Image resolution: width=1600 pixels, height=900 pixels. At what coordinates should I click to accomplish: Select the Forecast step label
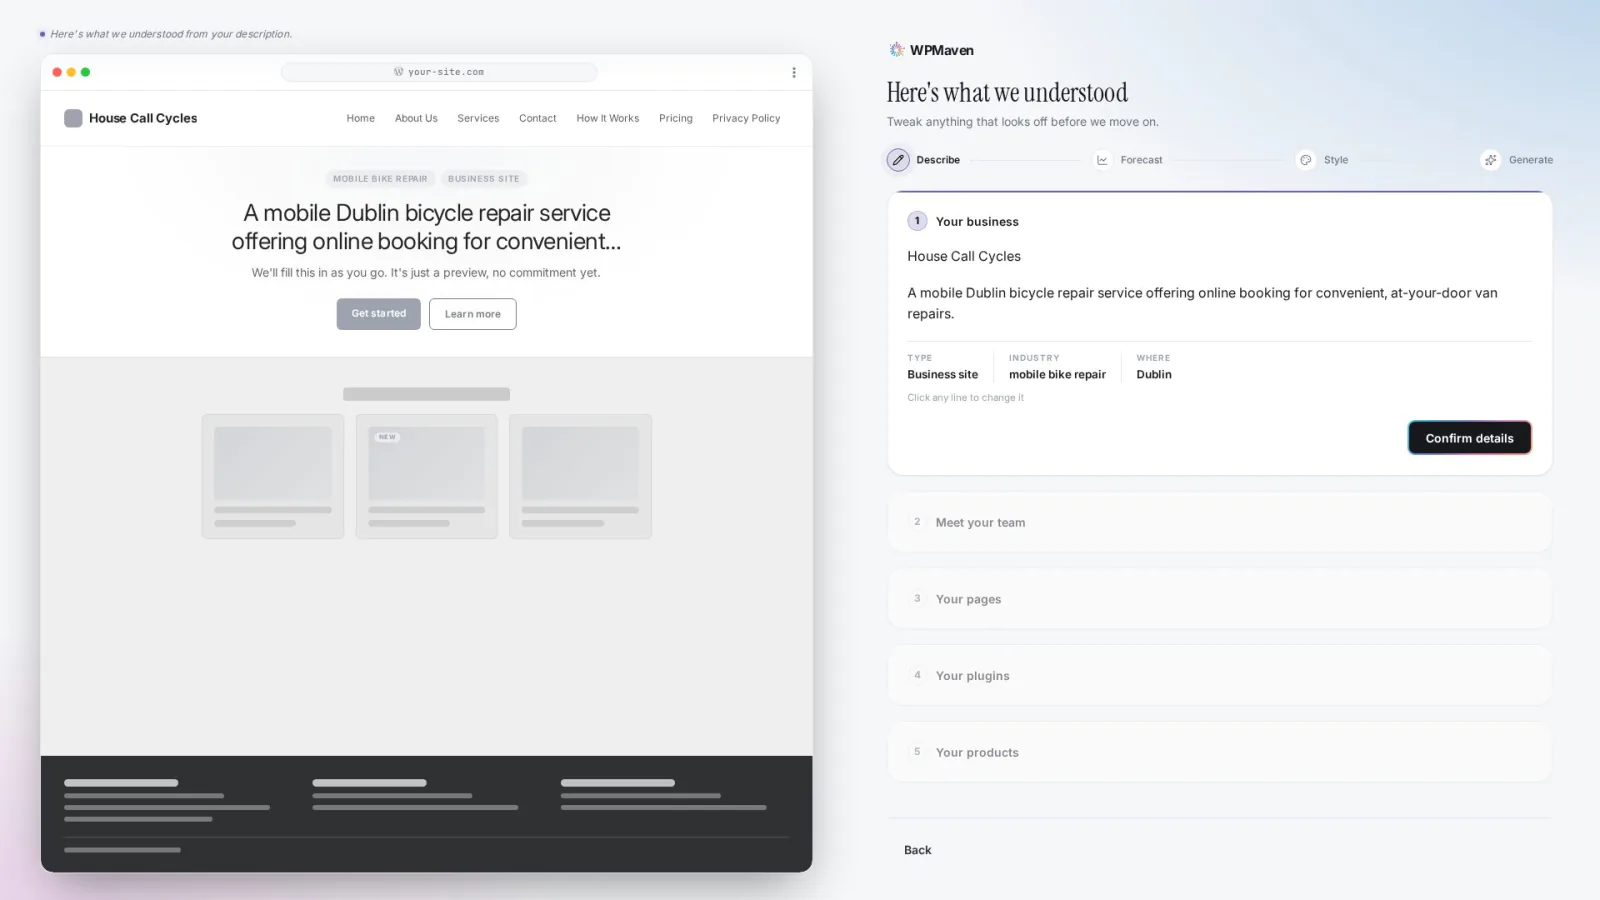click(x=1142, y=160)
